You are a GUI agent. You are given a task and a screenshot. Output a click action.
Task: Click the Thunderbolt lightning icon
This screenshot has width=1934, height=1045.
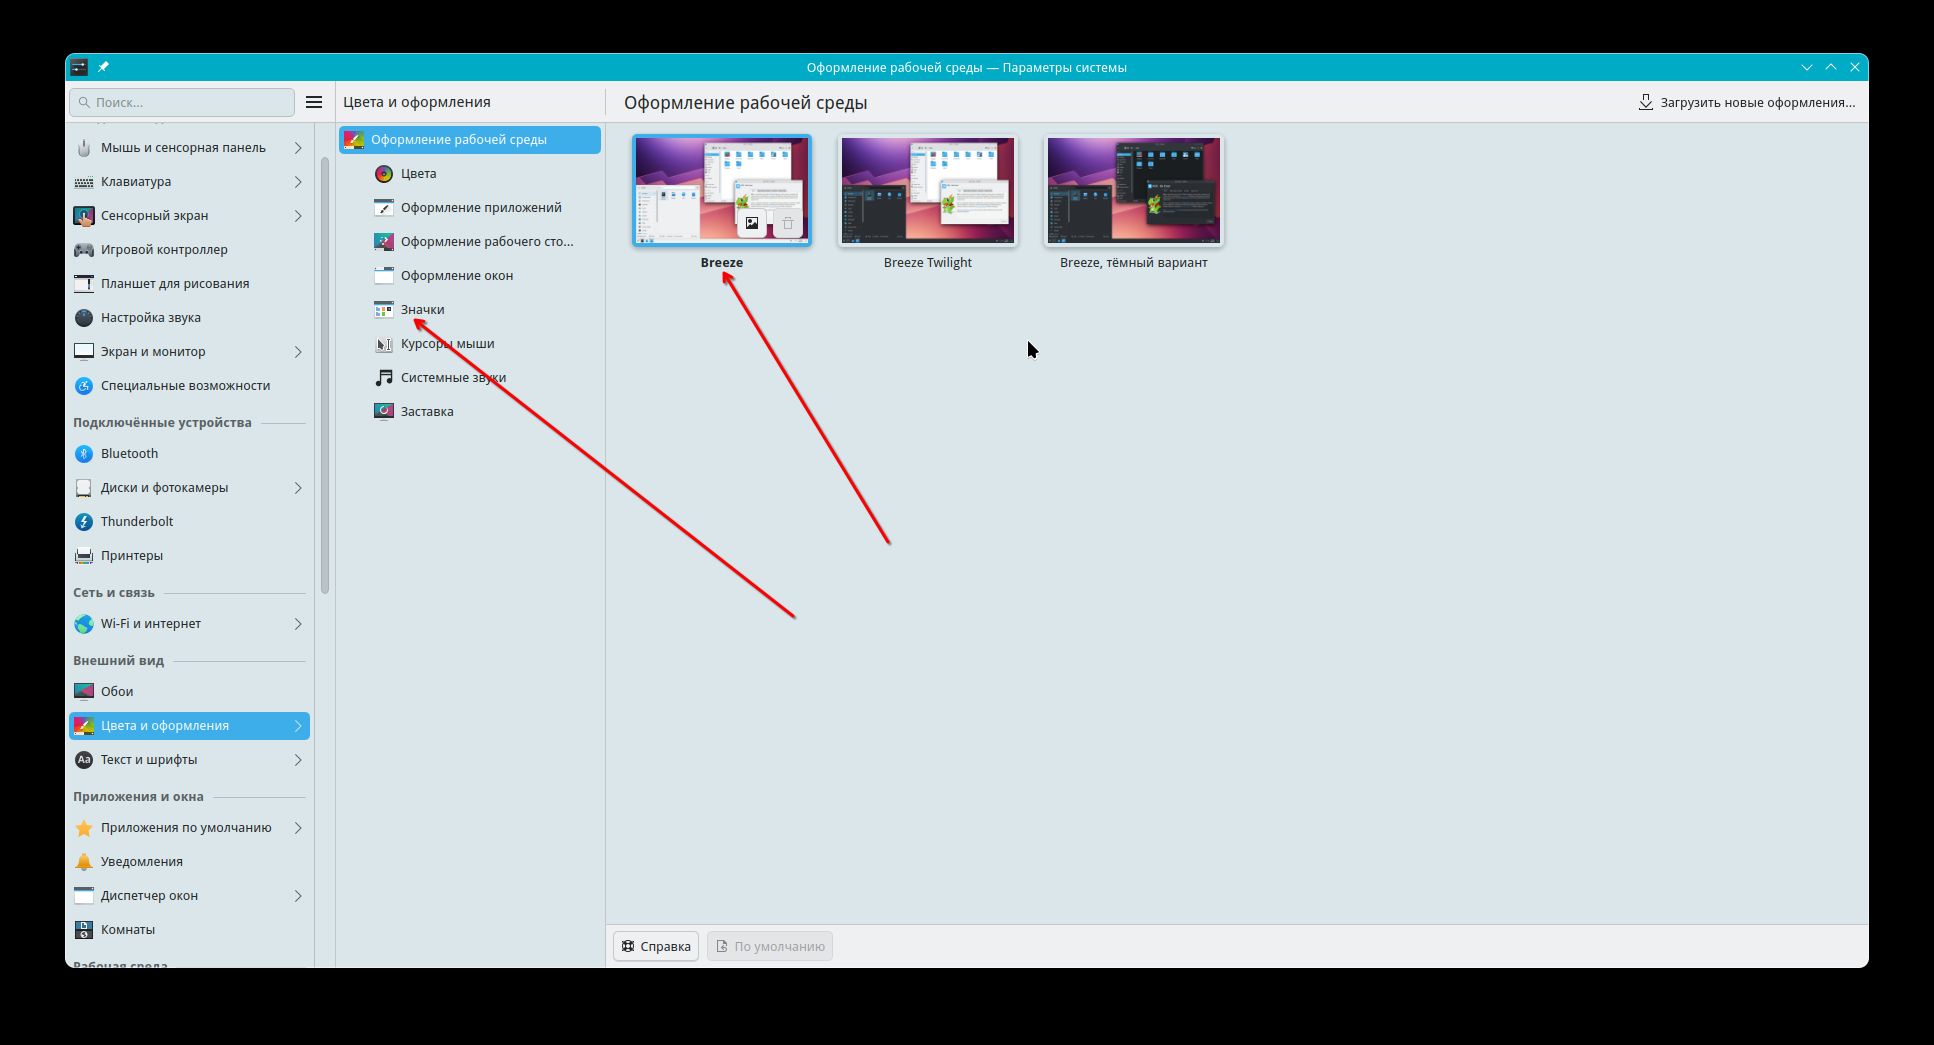(x=84, y=522)
